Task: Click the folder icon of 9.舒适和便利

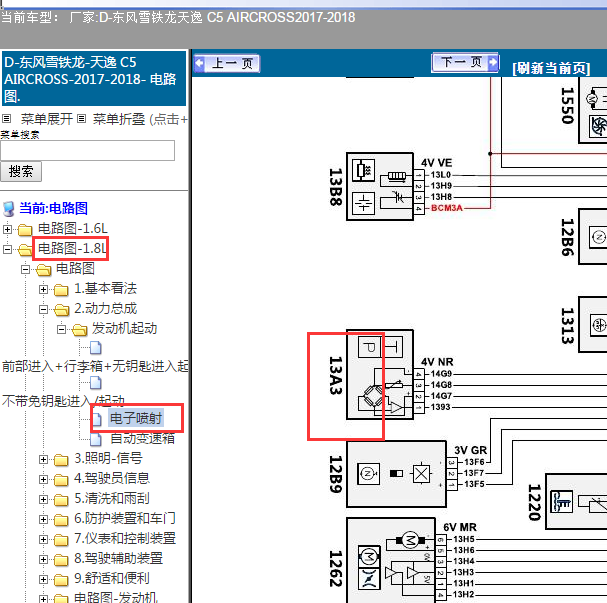Action: [61, 580]
